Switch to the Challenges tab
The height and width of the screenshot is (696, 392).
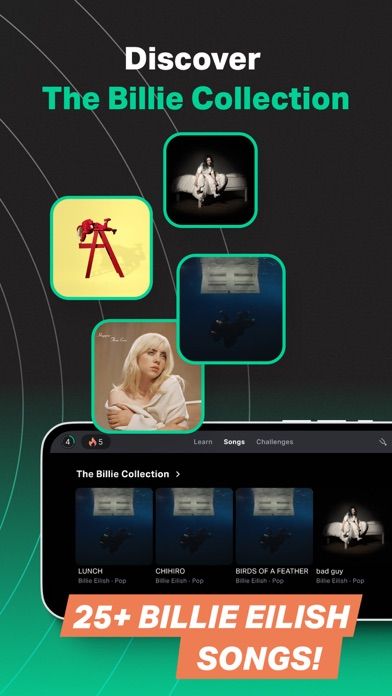(275, 442)
